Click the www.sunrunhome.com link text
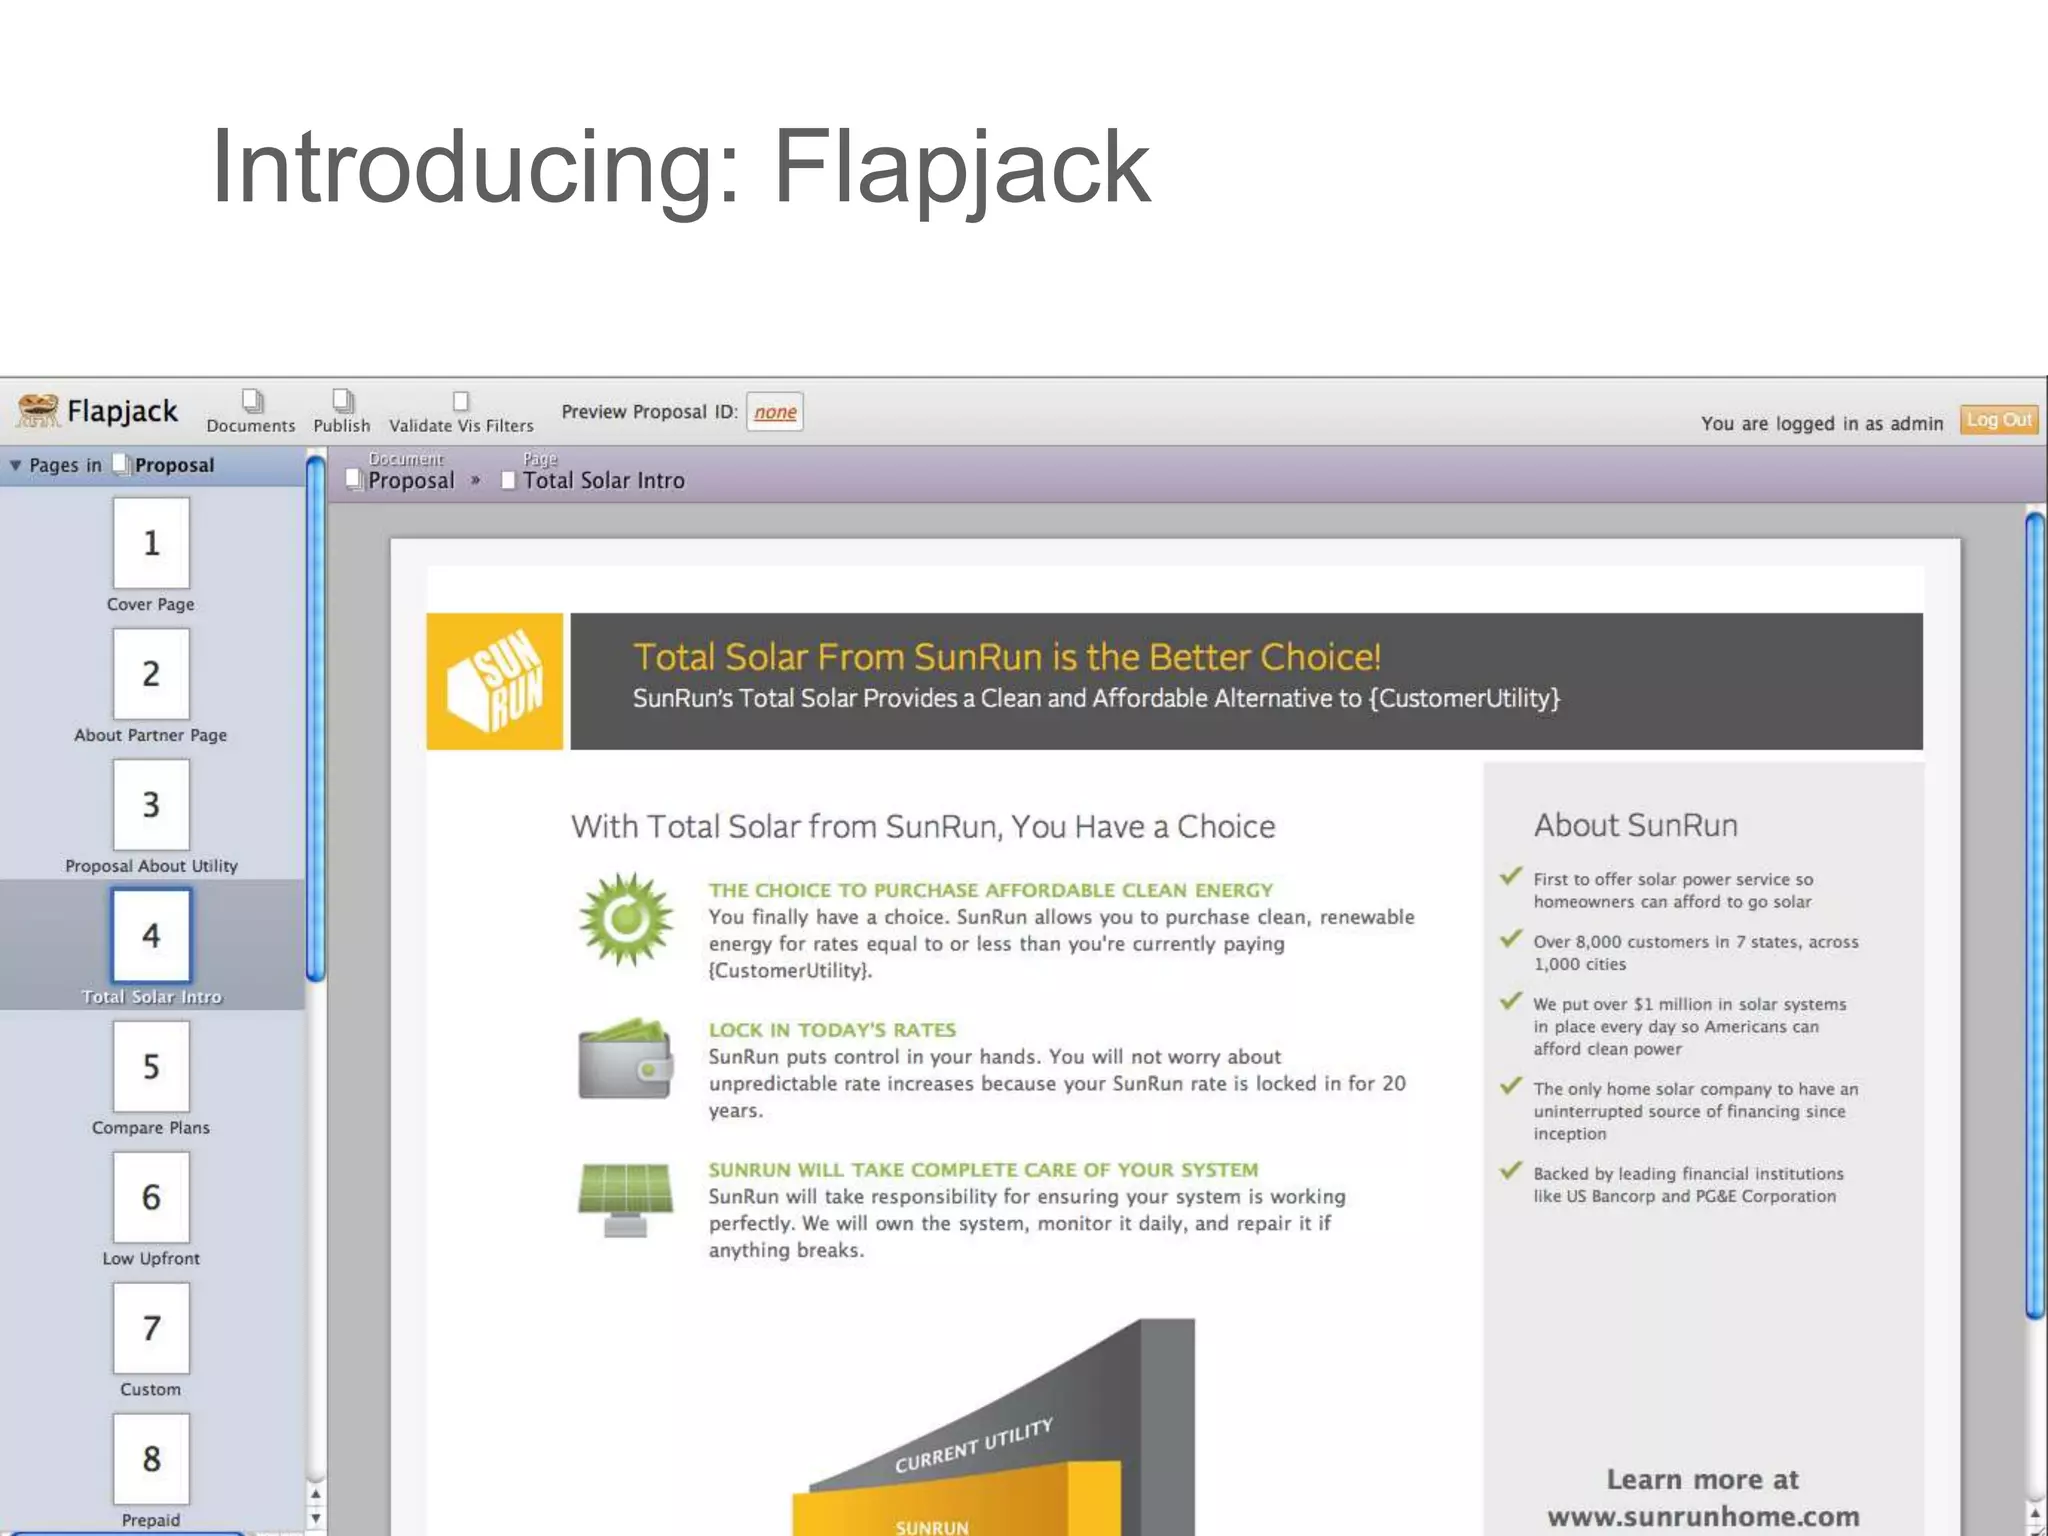The height and width of the screenshot is (1536, 2048). [x=1703, y=1516]
